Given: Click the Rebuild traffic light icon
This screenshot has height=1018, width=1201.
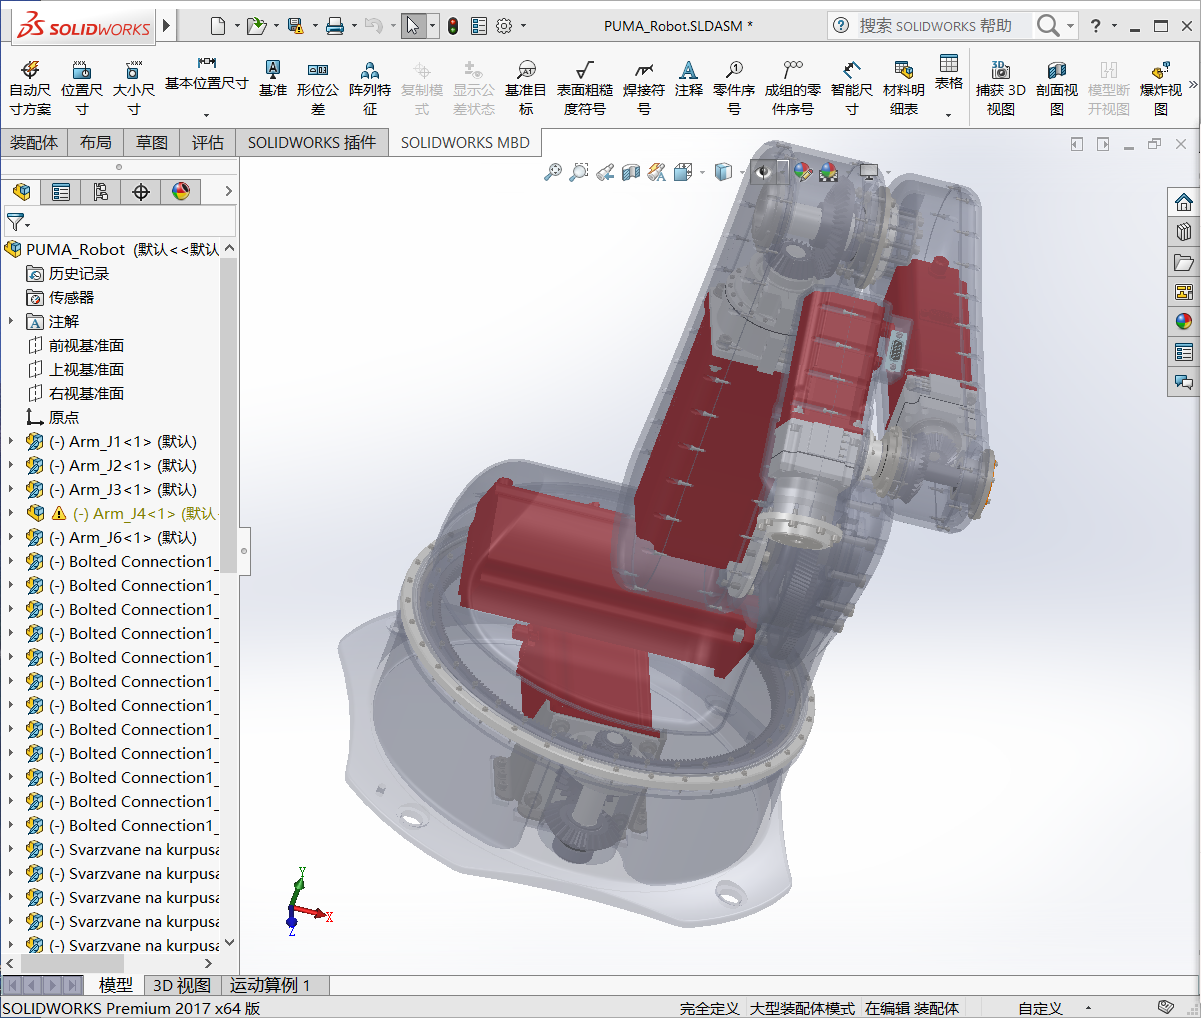Looking at the screenshot, I should coord(453,26).
